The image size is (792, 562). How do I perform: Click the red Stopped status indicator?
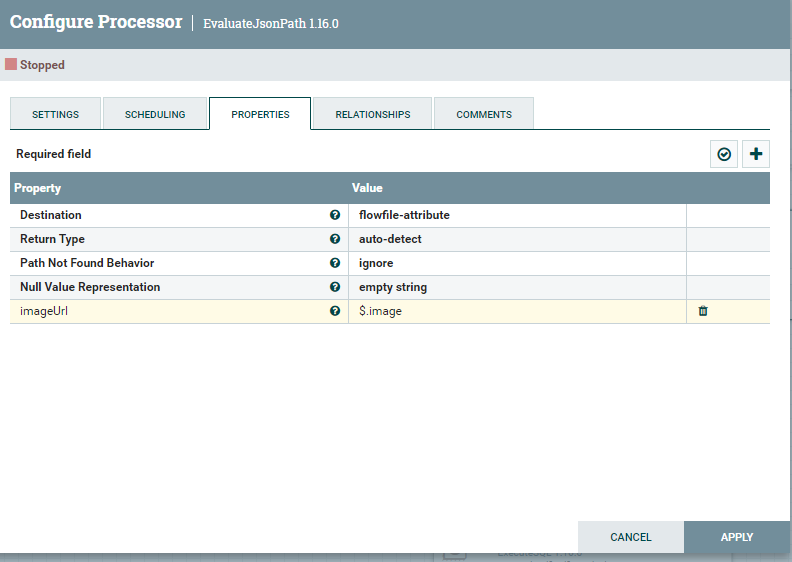tap(11, 64)
